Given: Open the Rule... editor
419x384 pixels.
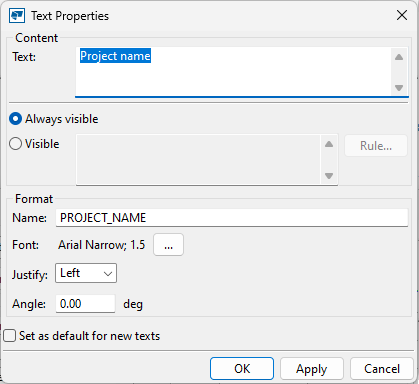Looking at the screenshot, I should pos(376,146).
